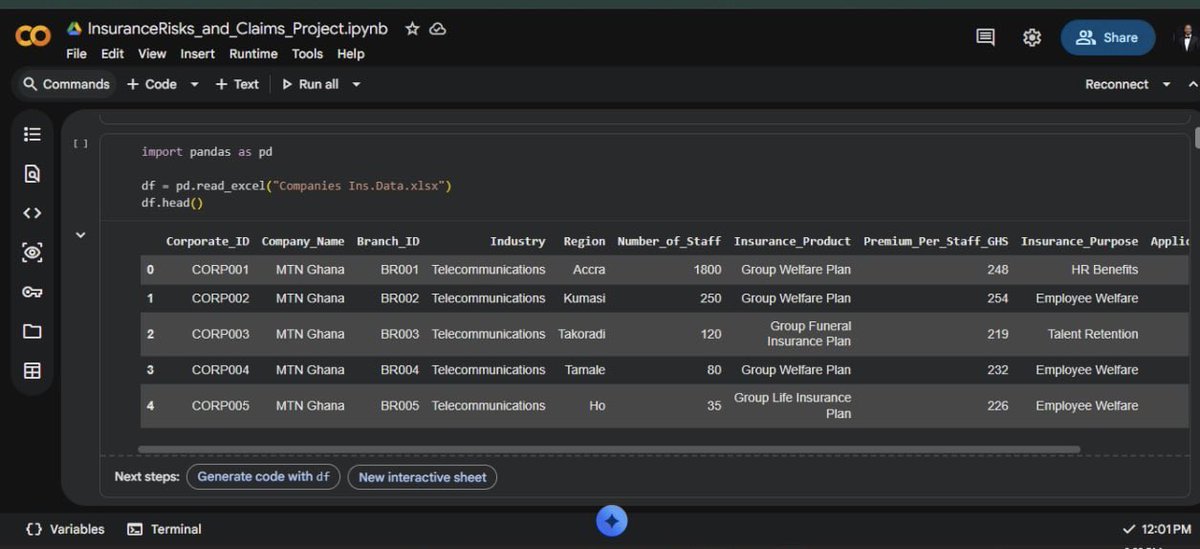Add a new Text cell
Viewport: 1200px width, 549px height.
(237, 84)
